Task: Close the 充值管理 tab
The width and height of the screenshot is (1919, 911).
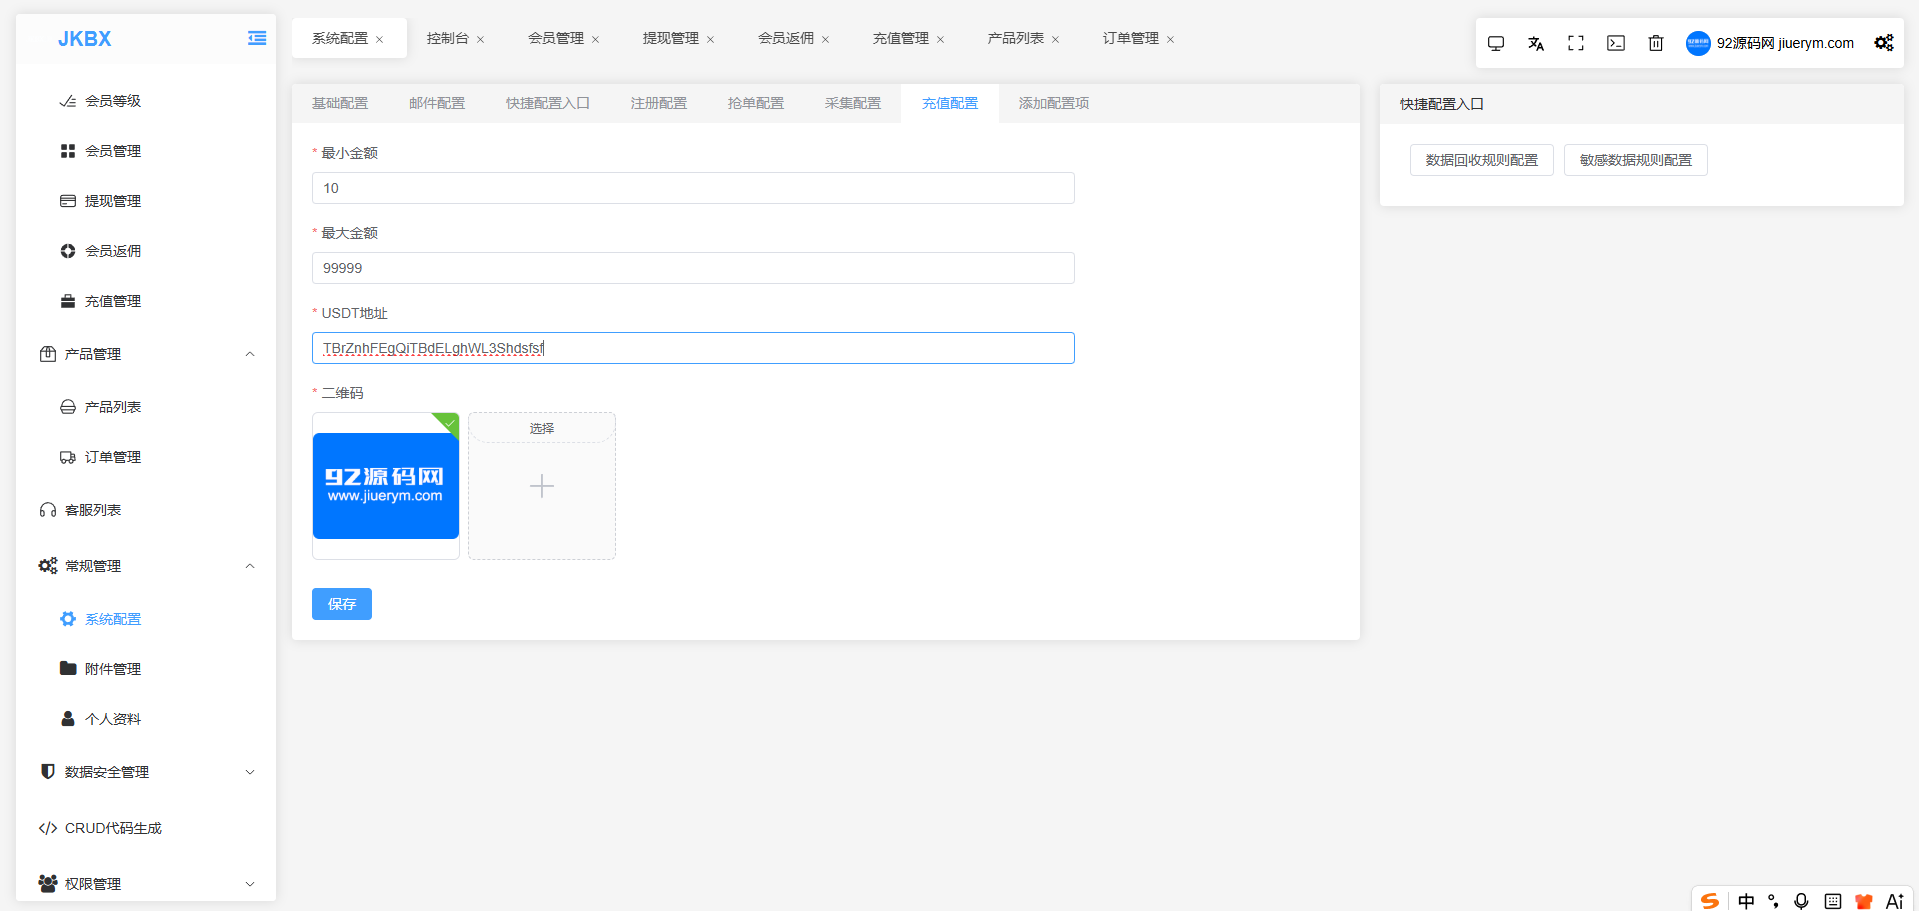Action: click(x=940, y=40)
